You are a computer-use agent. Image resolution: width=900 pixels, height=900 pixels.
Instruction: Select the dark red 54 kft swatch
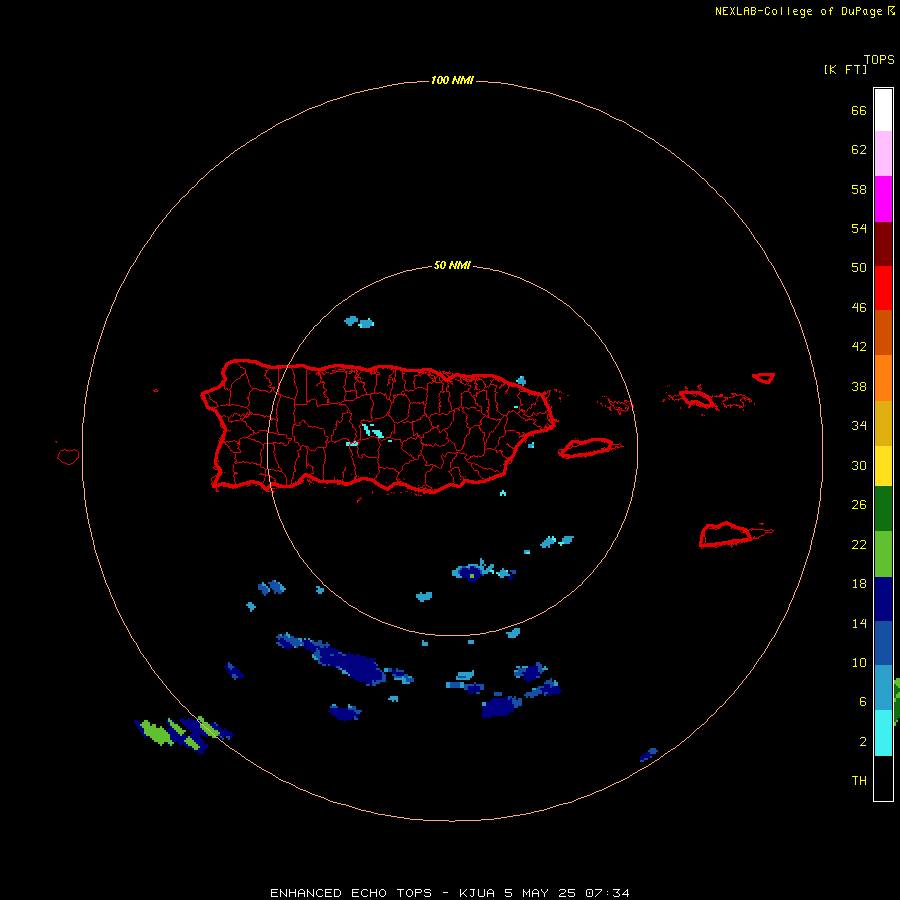(883, 244)
